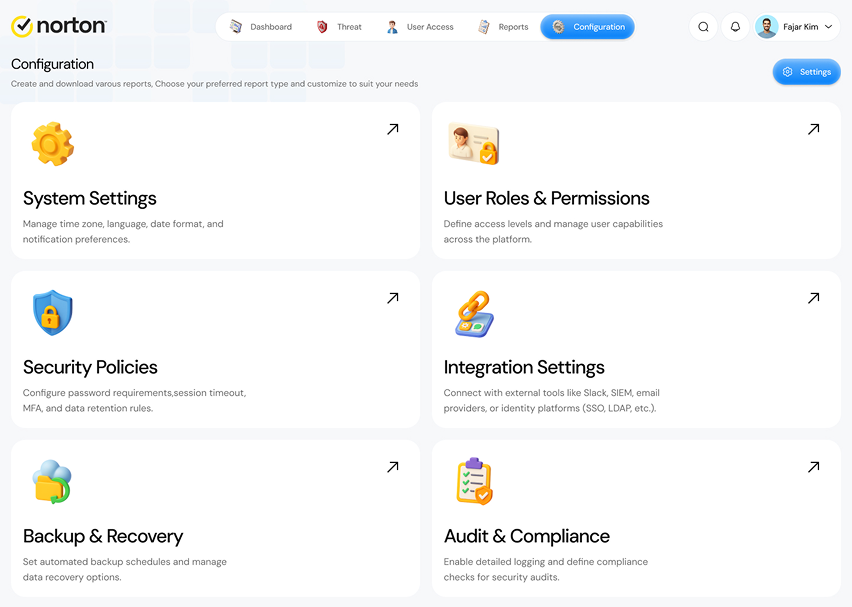The image size is (852, 607).
Task: Open the User Access tab
Action: [x=420, y=27]
